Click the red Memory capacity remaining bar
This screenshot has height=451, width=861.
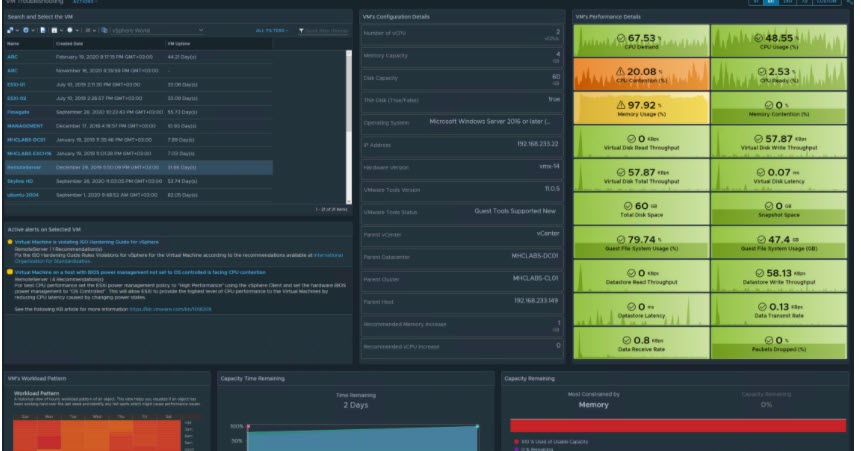[x=677, y=425]
